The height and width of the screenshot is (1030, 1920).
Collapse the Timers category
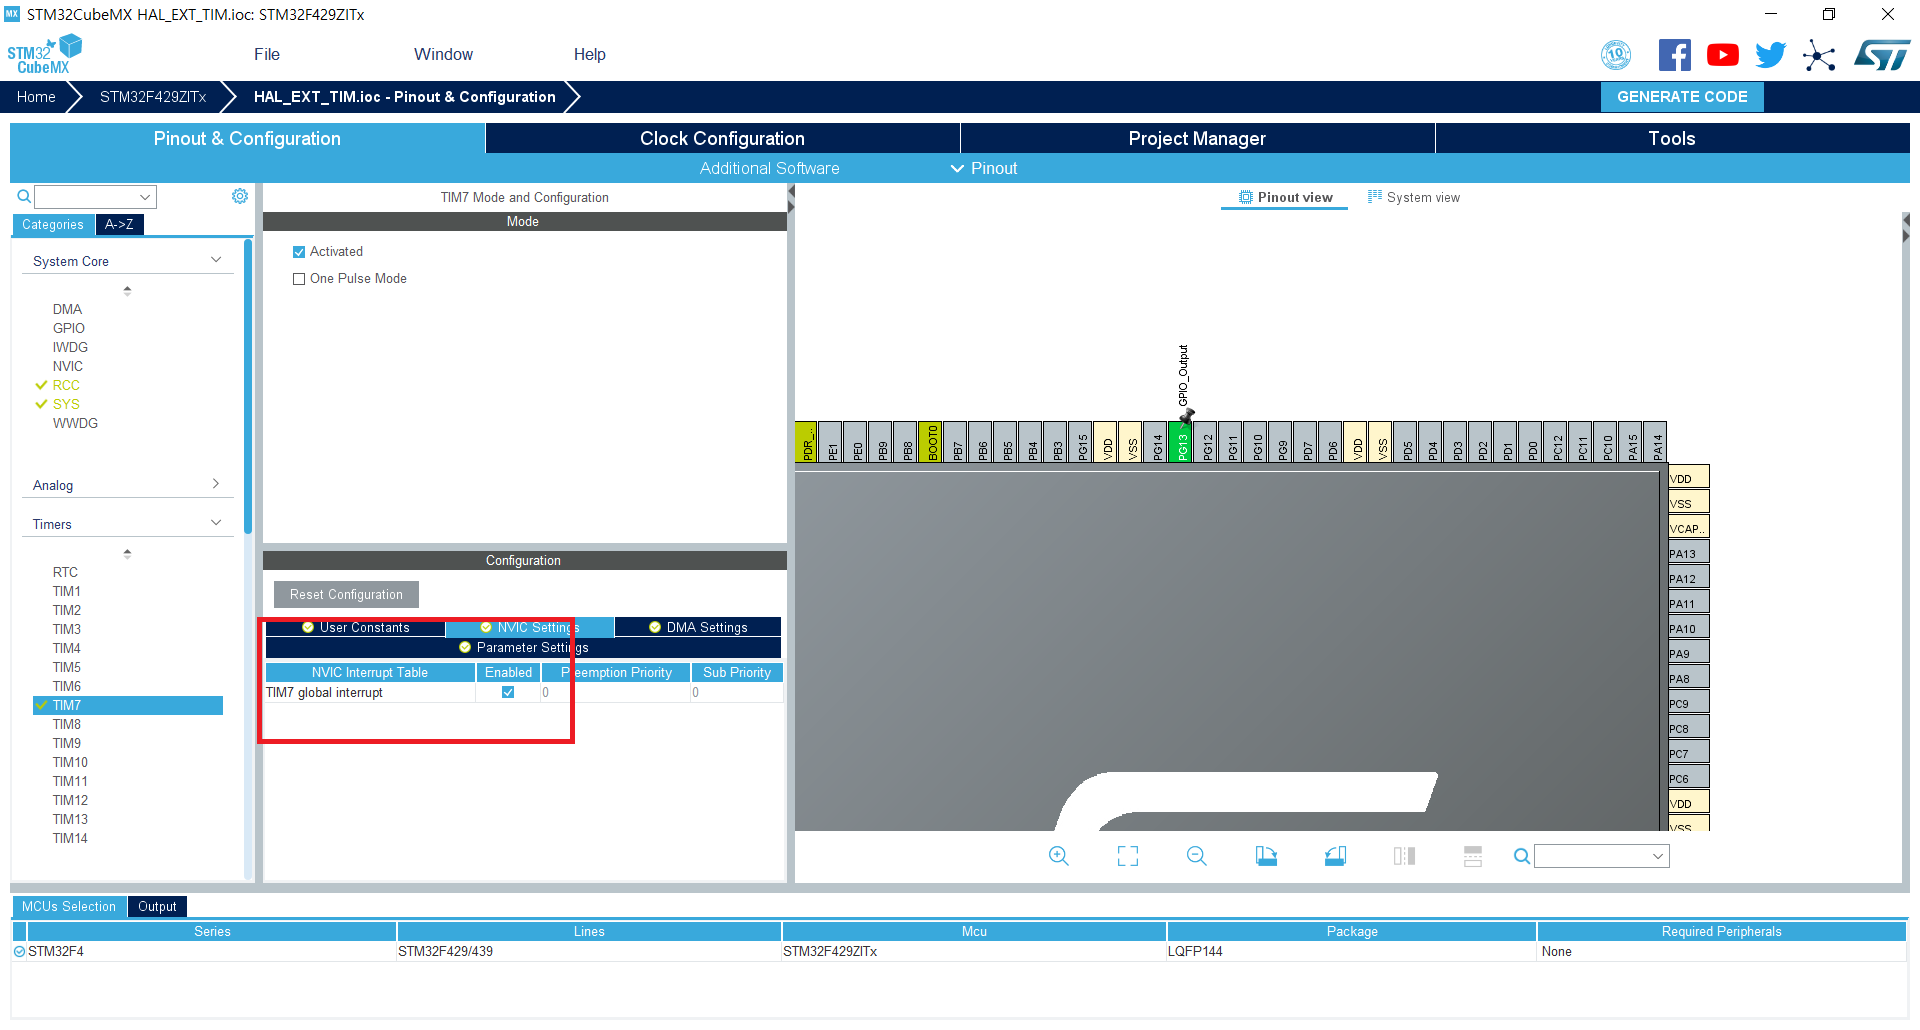coord(216,523)
